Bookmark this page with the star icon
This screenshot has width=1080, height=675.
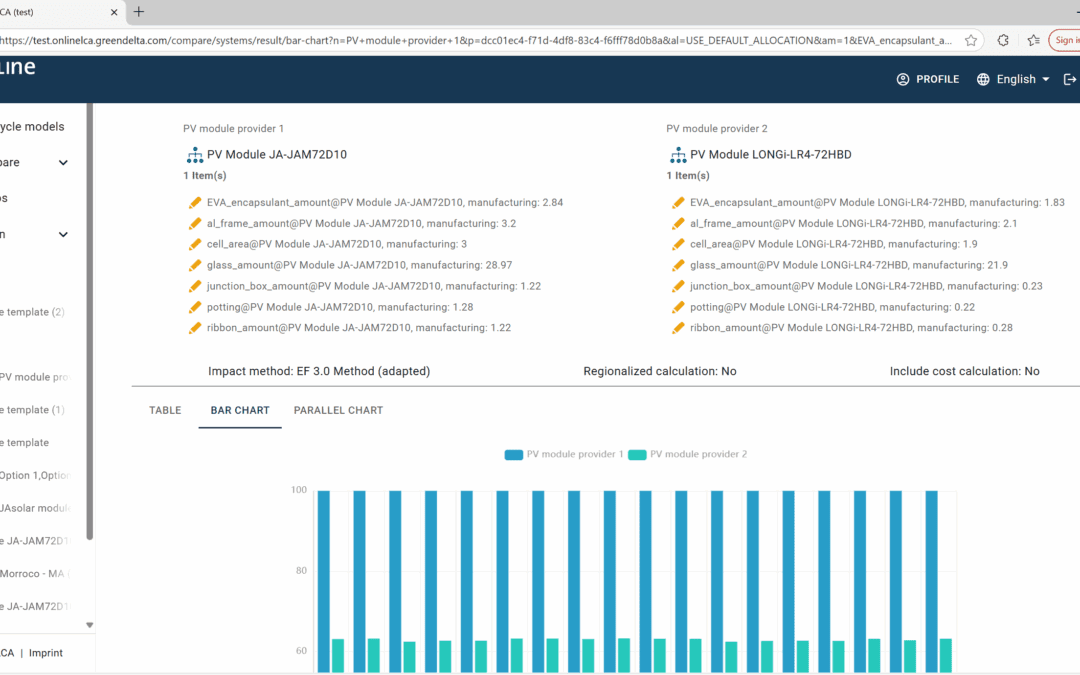point(971,40)
